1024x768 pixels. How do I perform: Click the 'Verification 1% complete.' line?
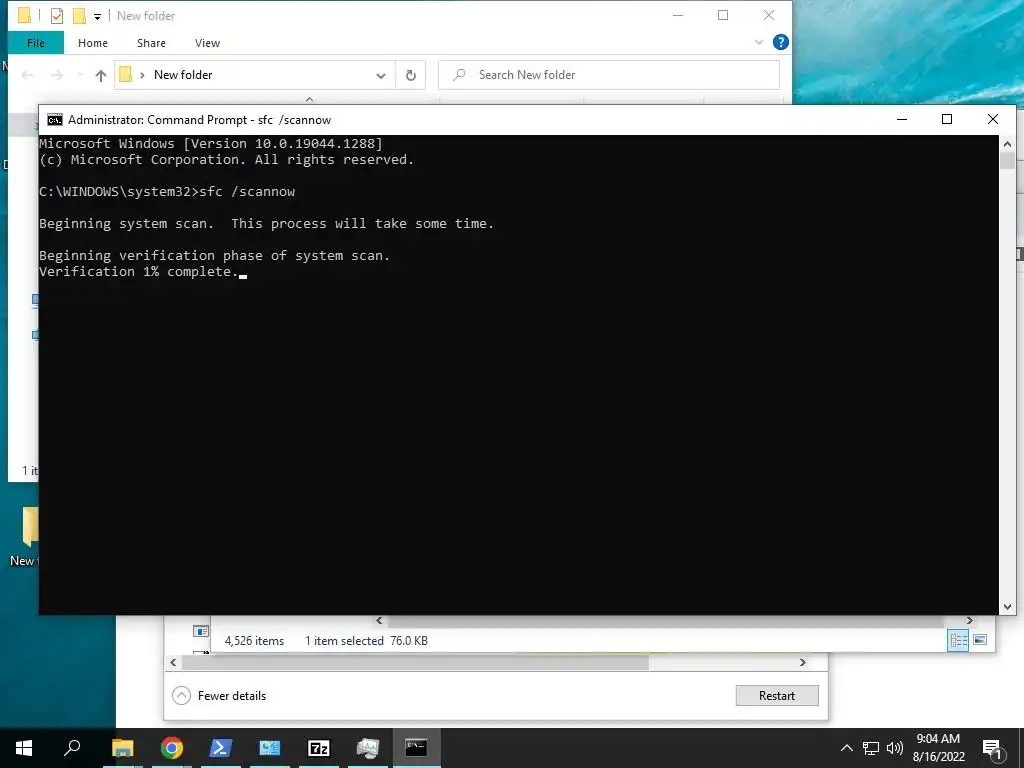139,272
